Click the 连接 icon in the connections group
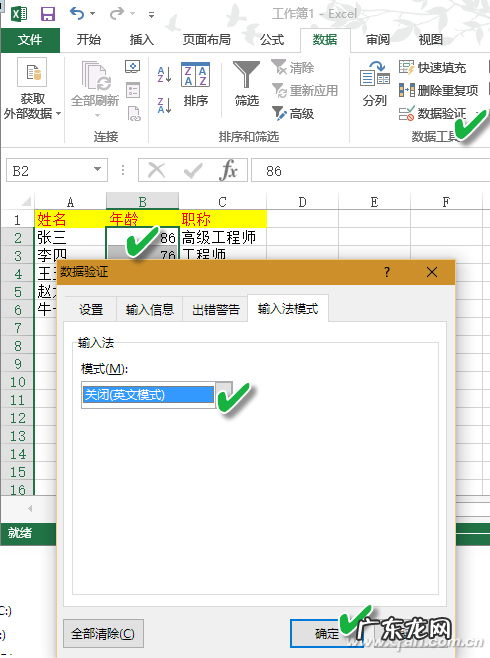This screenshot has height=658, width=490. (x=133, y=67)
